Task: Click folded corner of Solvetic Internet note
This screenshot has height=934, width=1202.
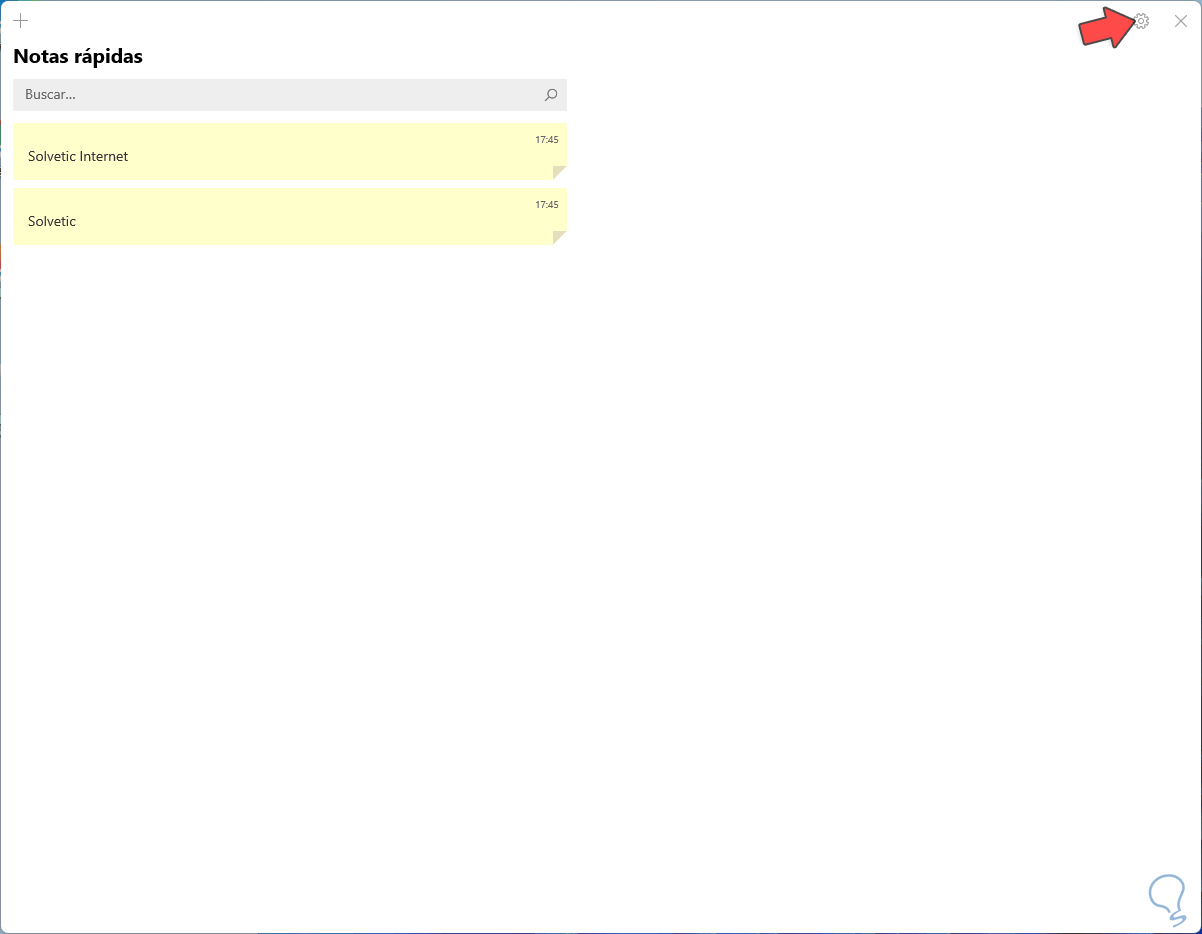Action: tap(559, 172)
